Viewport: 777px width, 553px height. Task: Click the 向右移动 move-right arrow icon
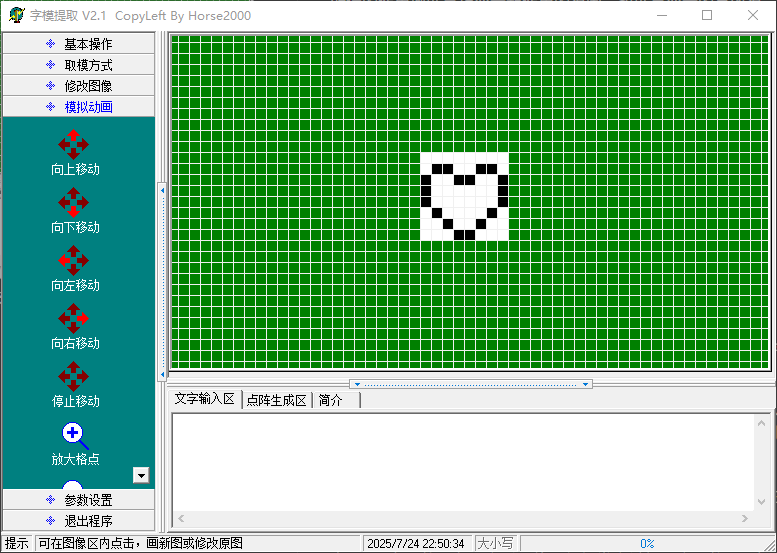tap(73, 319)
